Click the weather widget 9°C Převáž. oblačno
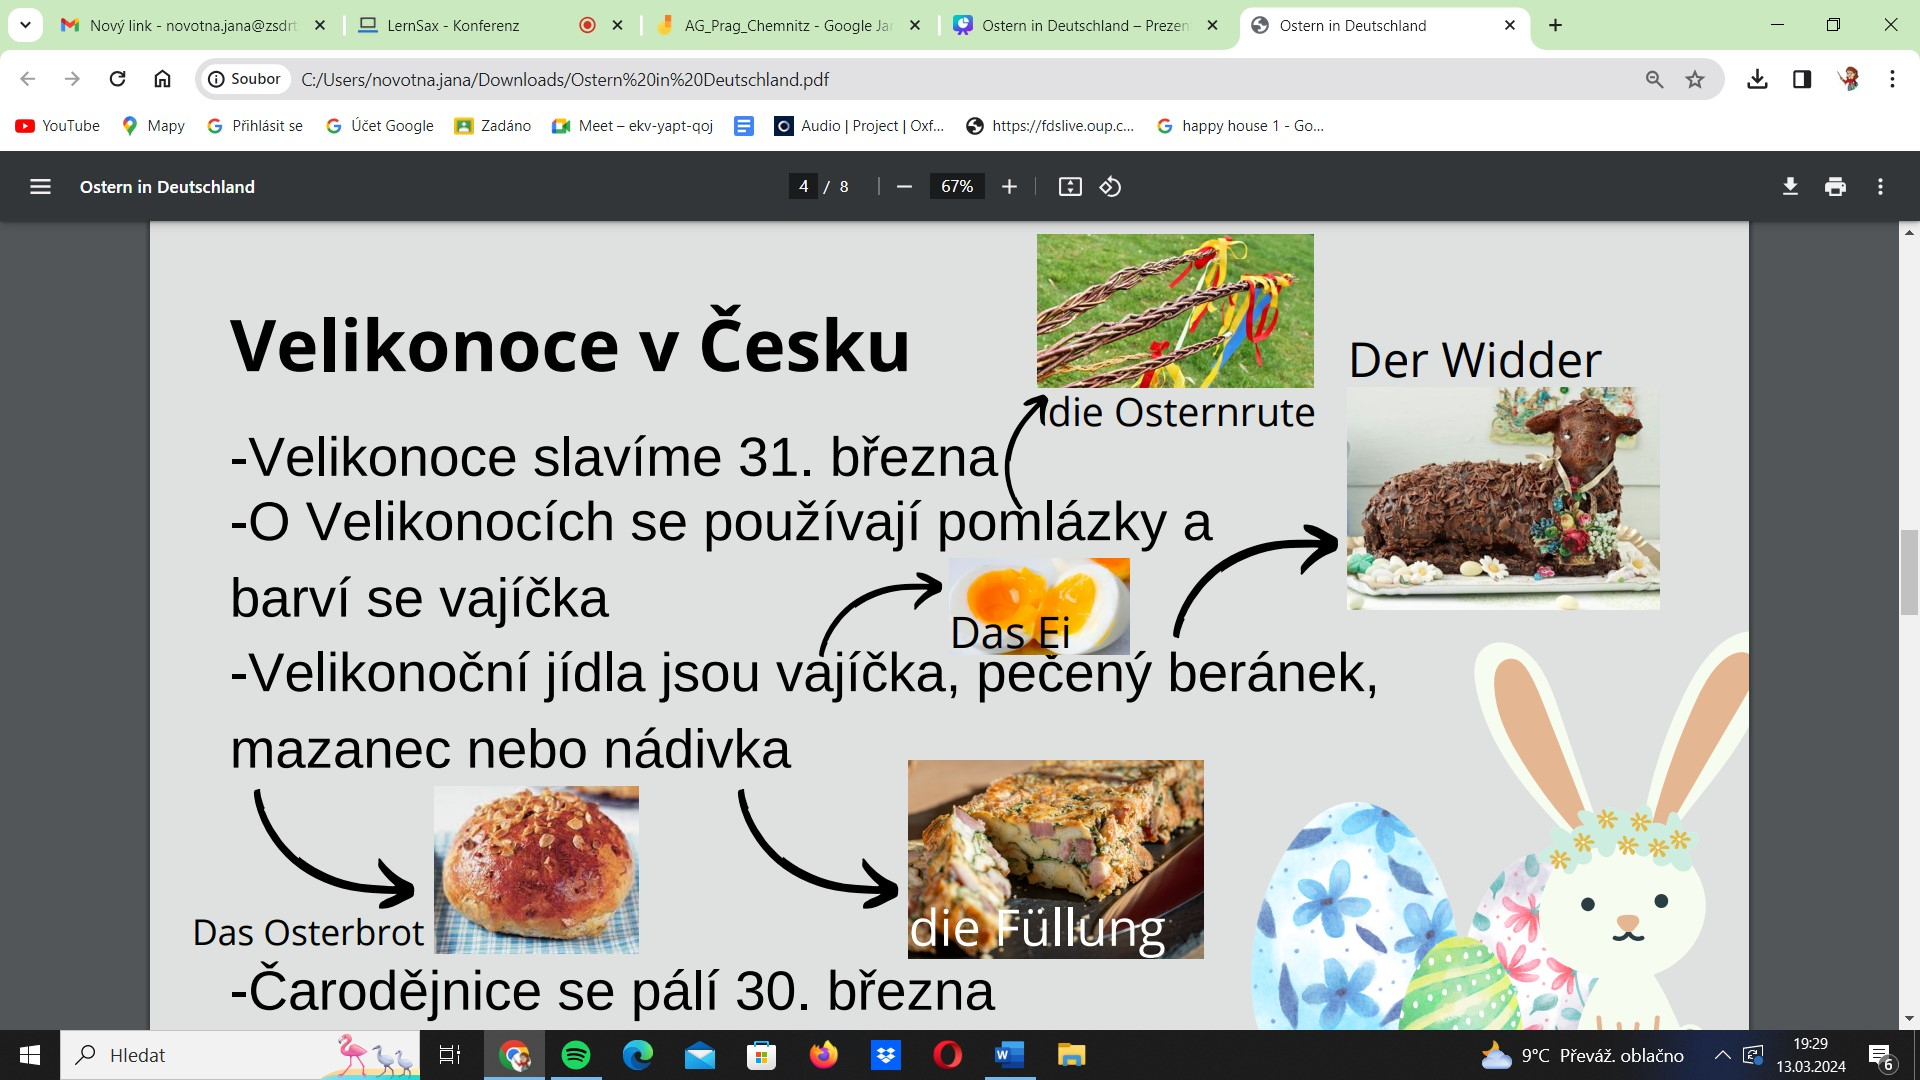The image size is (1920, 1080). click(1582, 1055)
